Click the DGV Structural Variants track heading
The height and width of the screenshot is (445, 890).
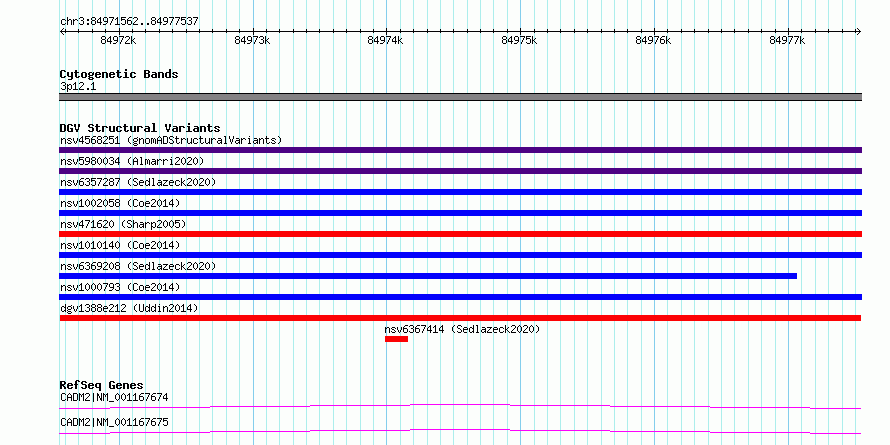click(x=140, y=128)
